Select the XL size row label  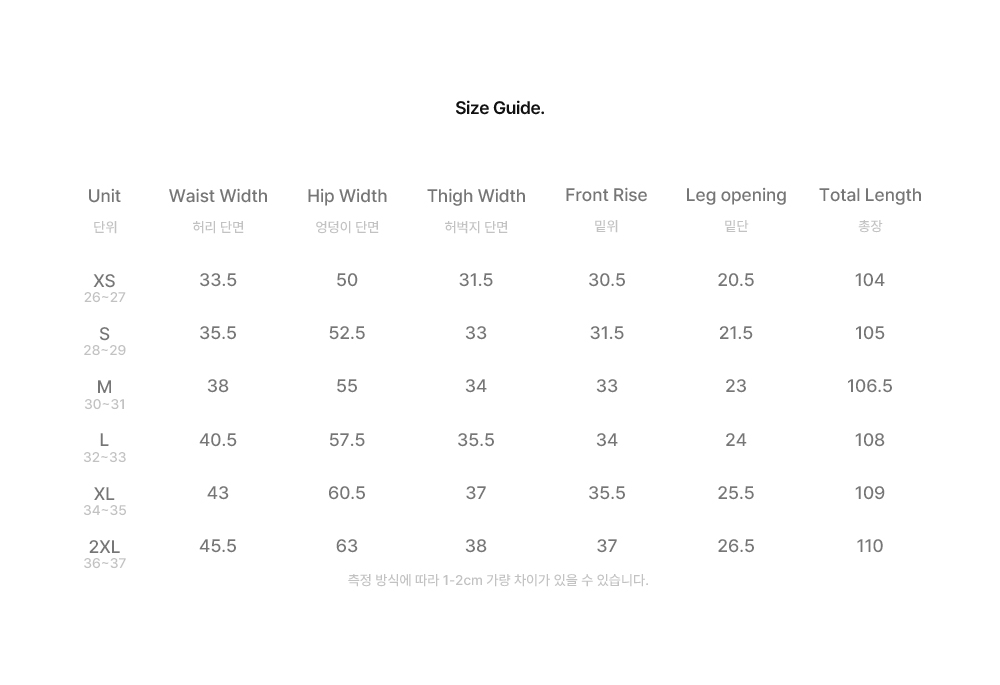point(105,494)
